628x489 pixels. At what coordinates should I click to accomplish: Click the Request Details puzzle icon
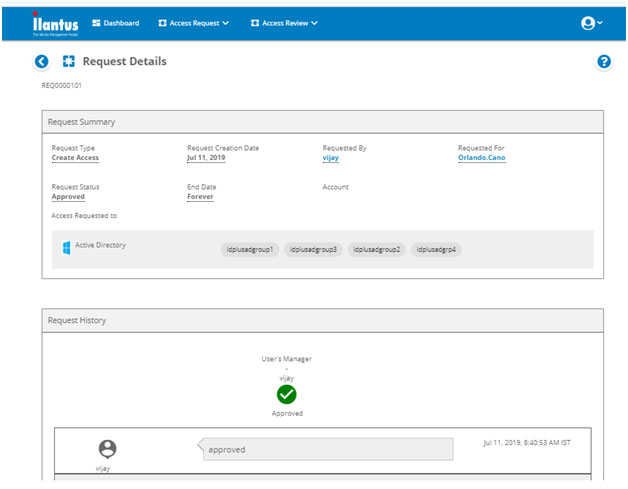click(x=69, y=61)
